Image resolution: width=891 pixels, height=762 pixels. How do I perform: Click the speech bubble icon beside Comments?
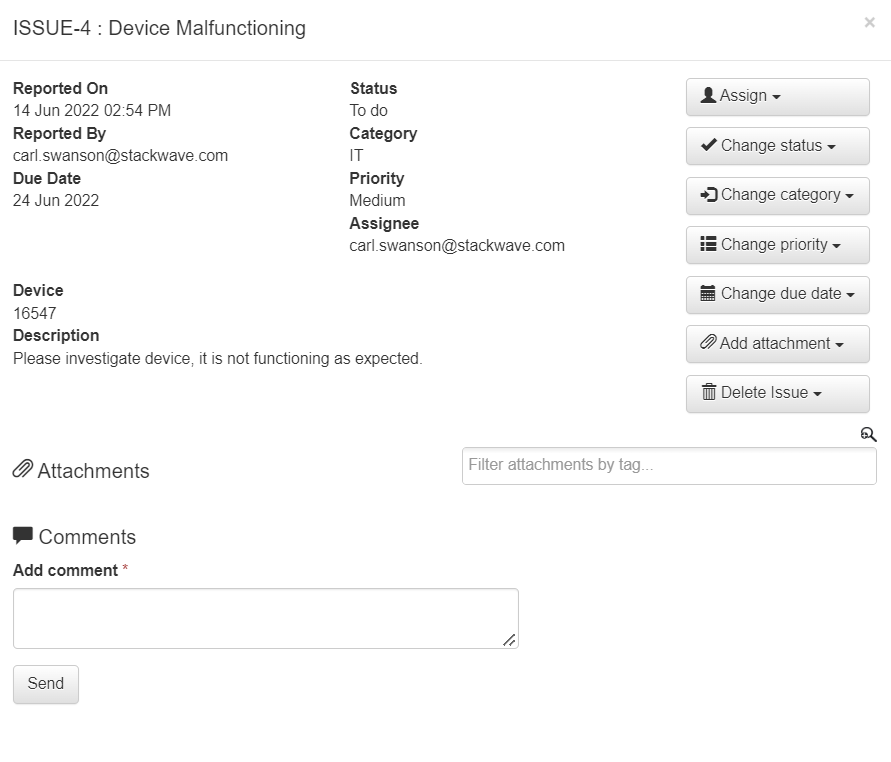tap(23, 536)
